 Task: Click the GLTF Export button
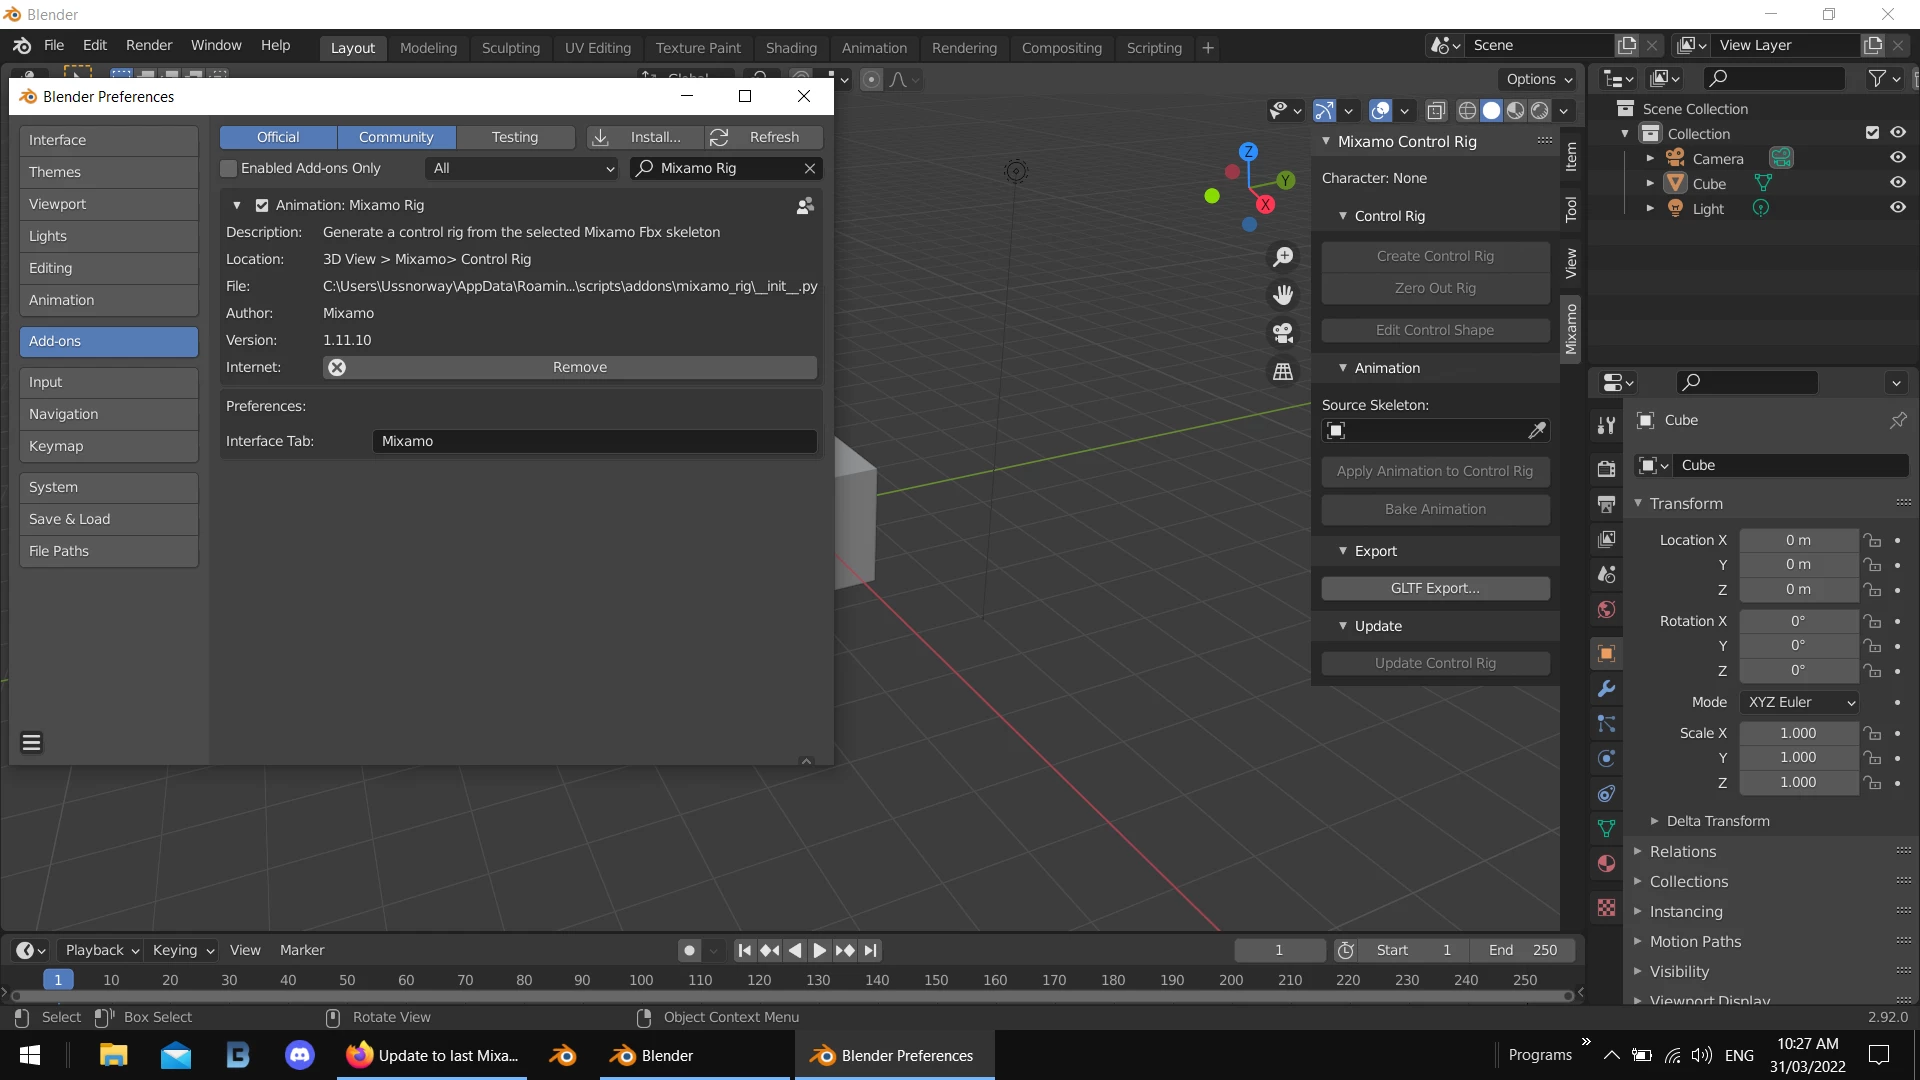(1435, 588)
